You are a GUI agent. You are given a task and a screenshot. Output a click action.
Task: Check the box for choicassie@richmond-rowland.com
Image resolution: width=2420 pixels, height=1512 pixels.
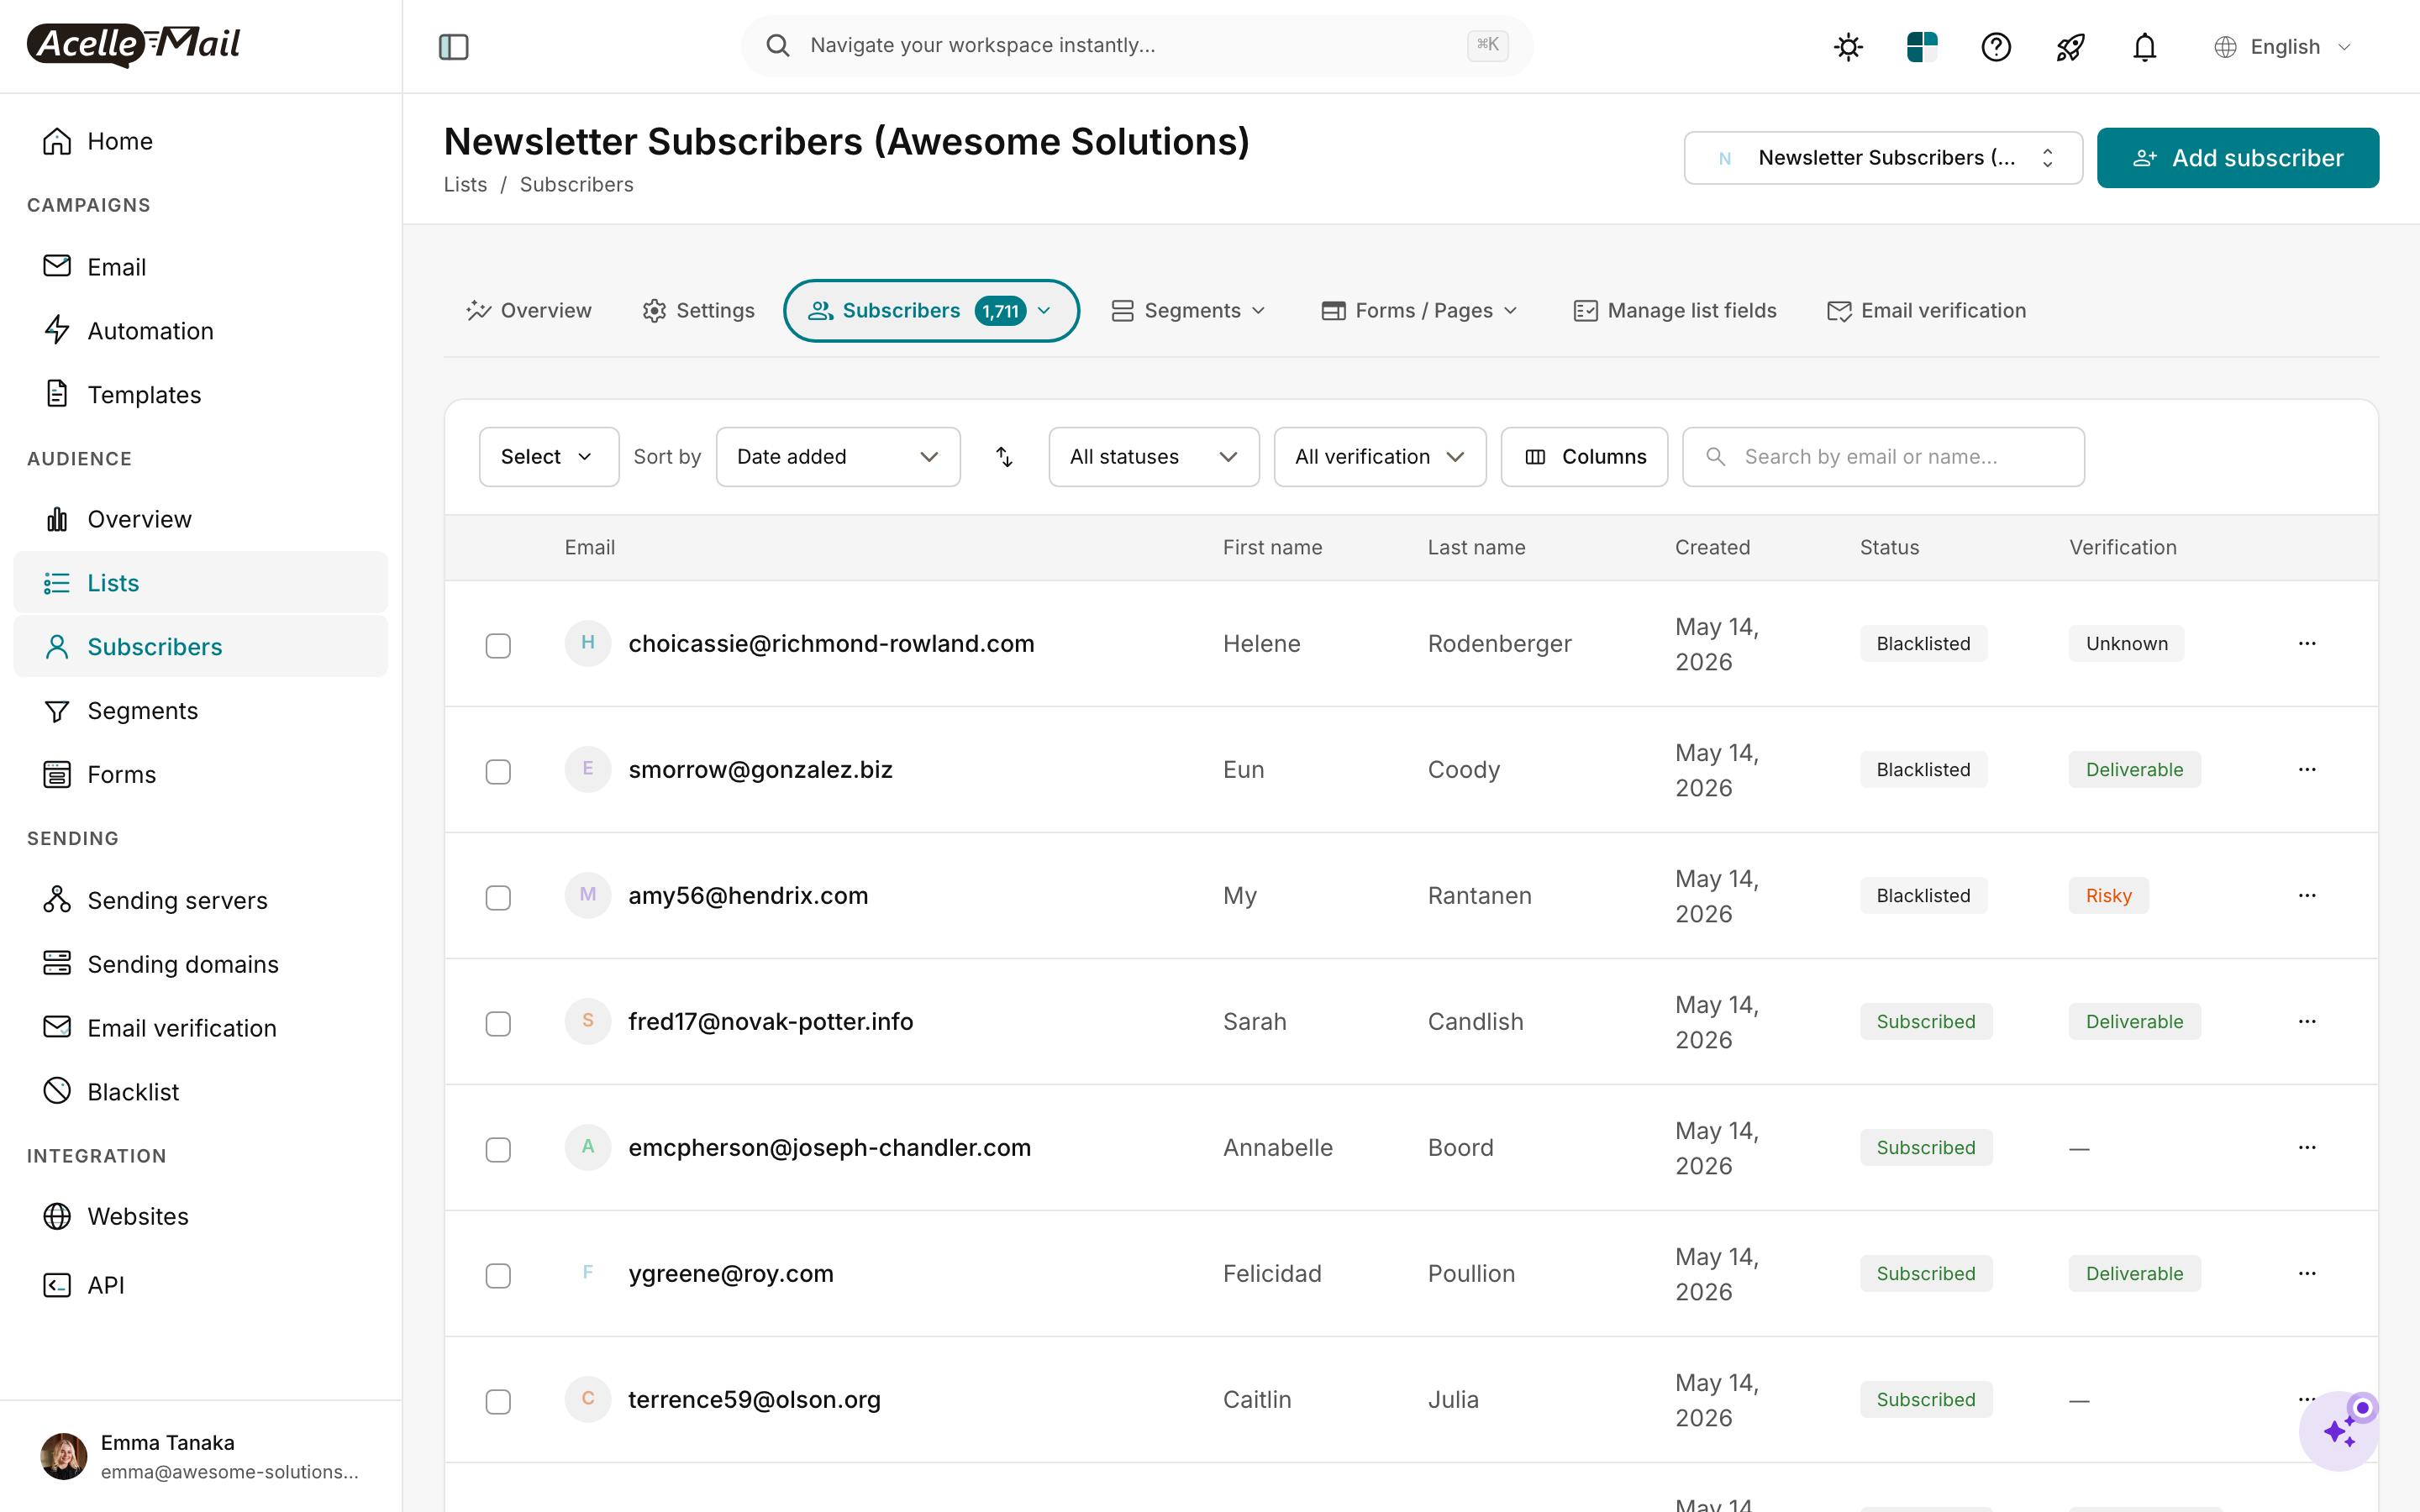(x=498, y=646)
